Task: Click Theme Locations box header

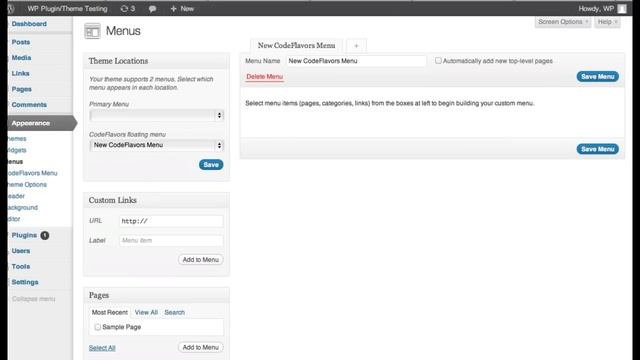Action: click(x=156, y=61)
